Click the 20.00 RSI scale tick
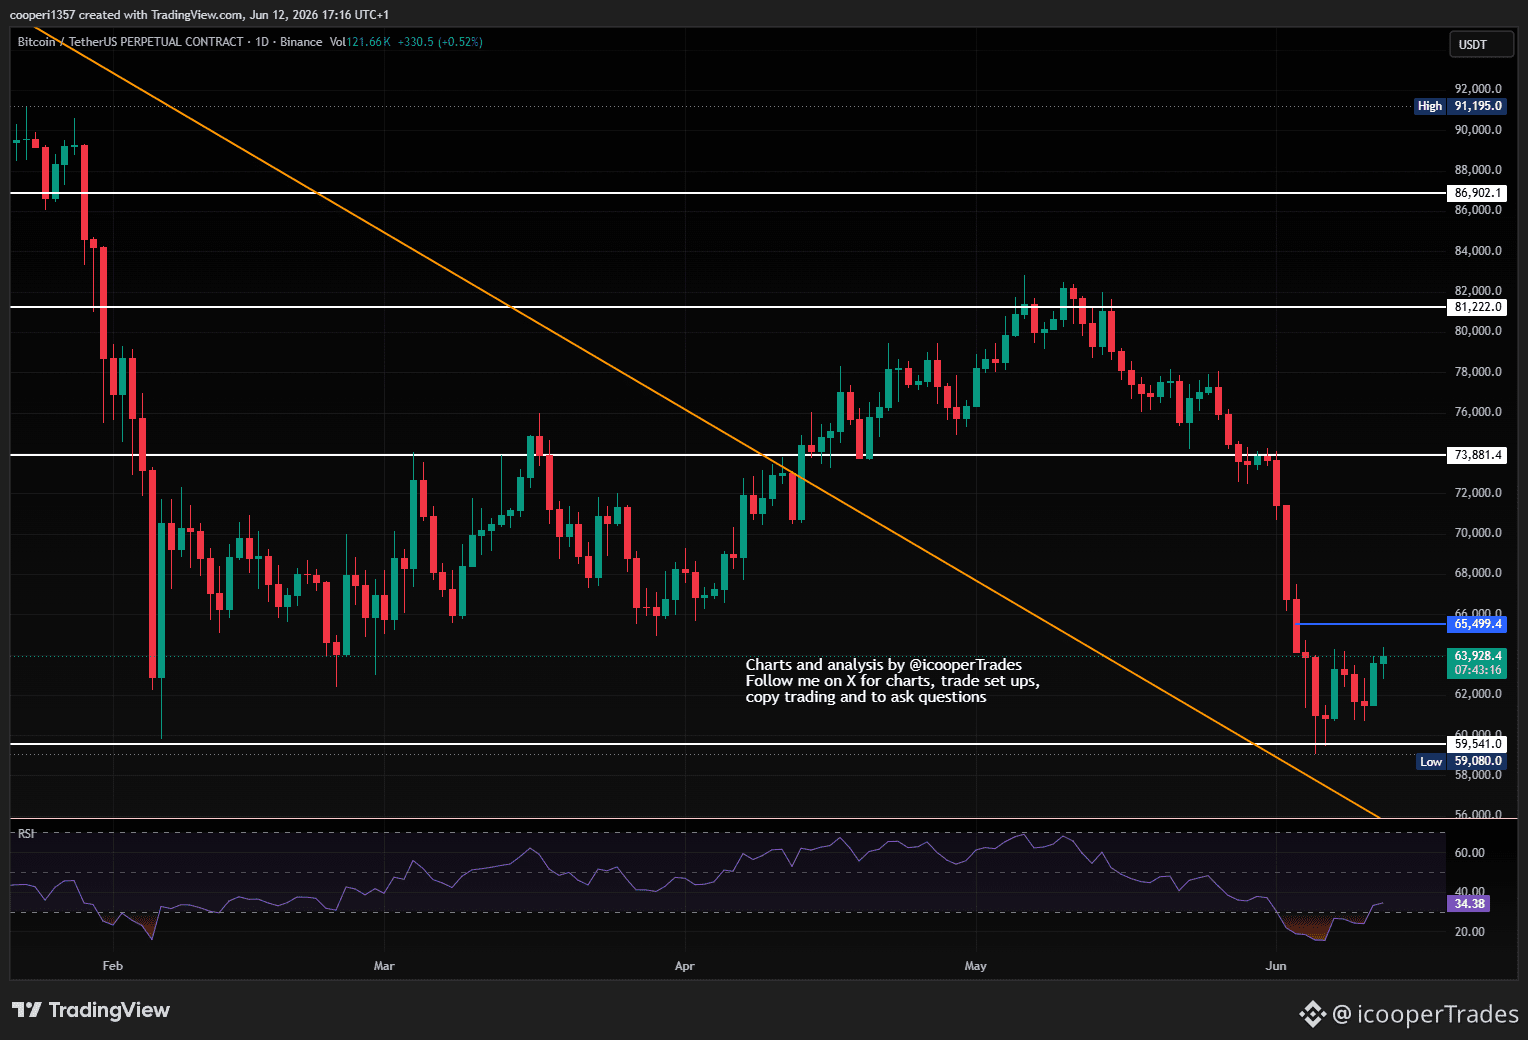Image resolution: width=1528 pixels, height=1040 pixels. (x=1469, y=932)
